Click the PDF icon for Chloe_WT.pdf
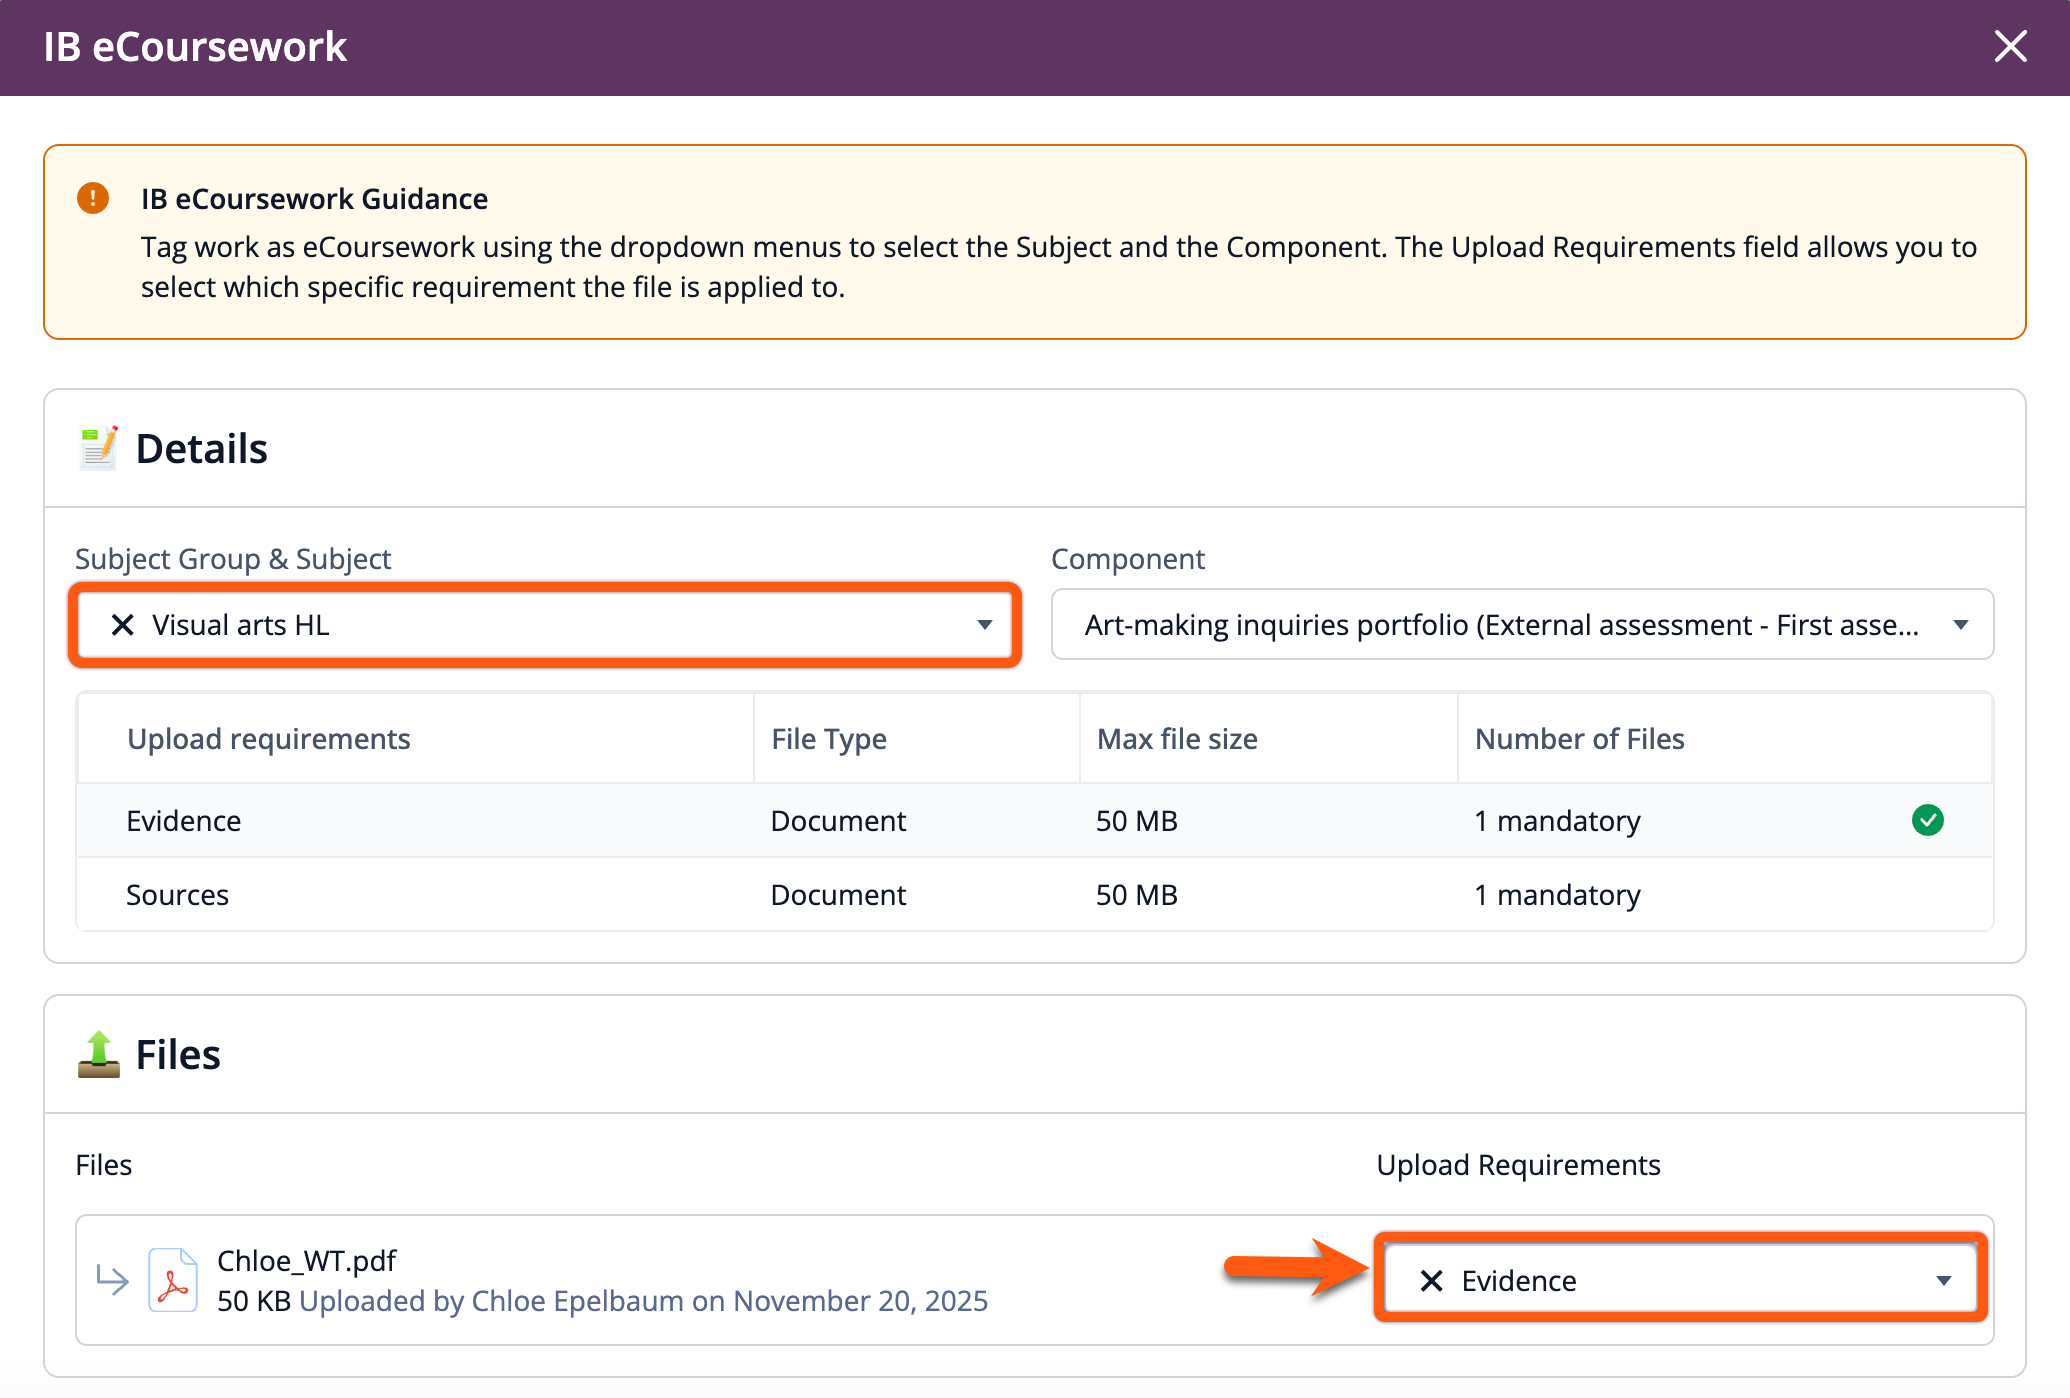This screenshot has height=1398, width=2070. click(173, 1280)
